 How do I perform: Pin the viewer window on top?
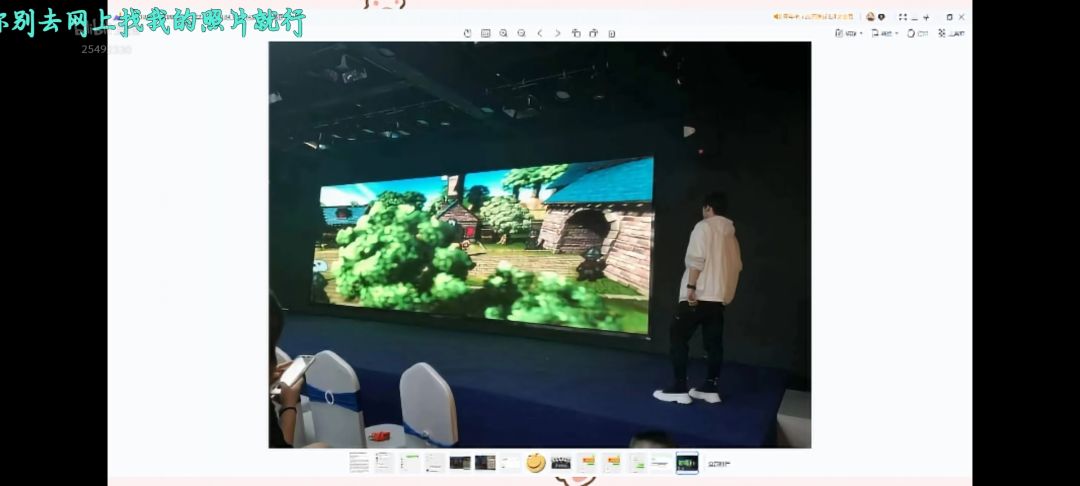[926, 17]
